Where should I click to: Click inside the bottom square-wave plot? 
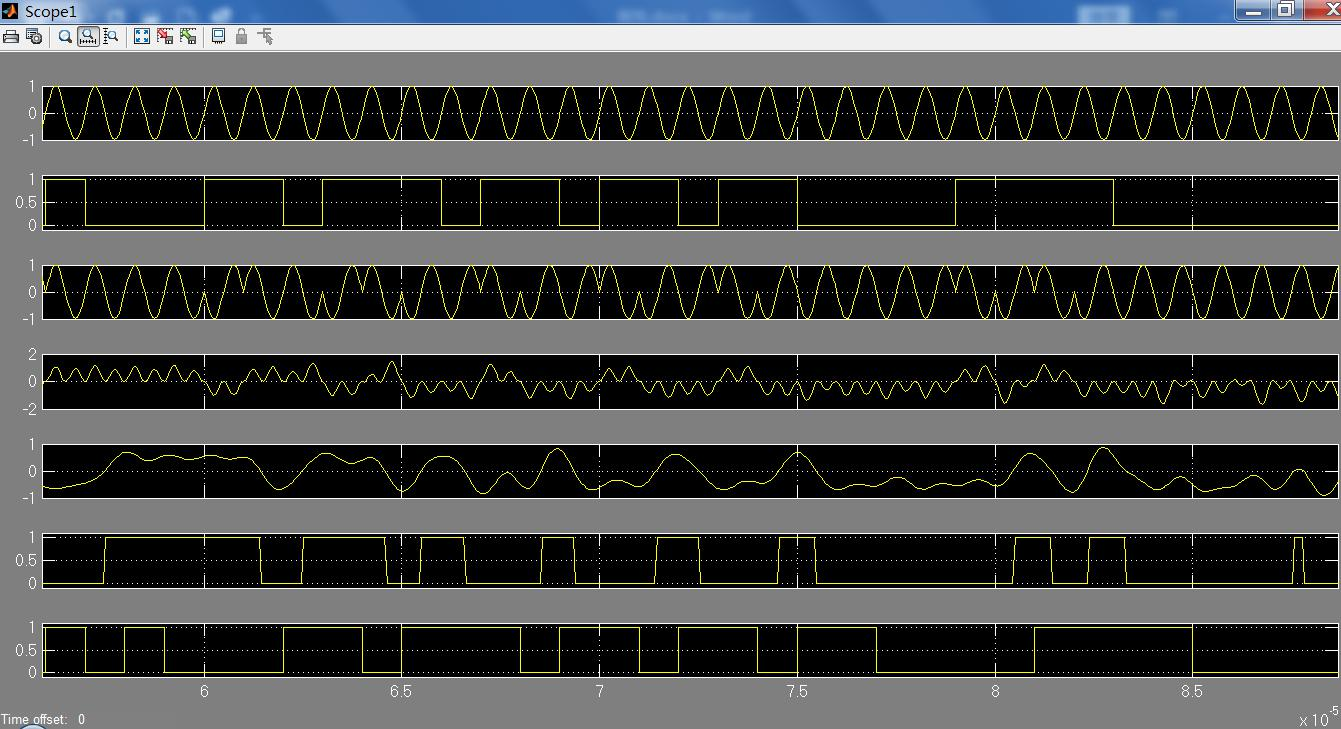coord(691,650)
